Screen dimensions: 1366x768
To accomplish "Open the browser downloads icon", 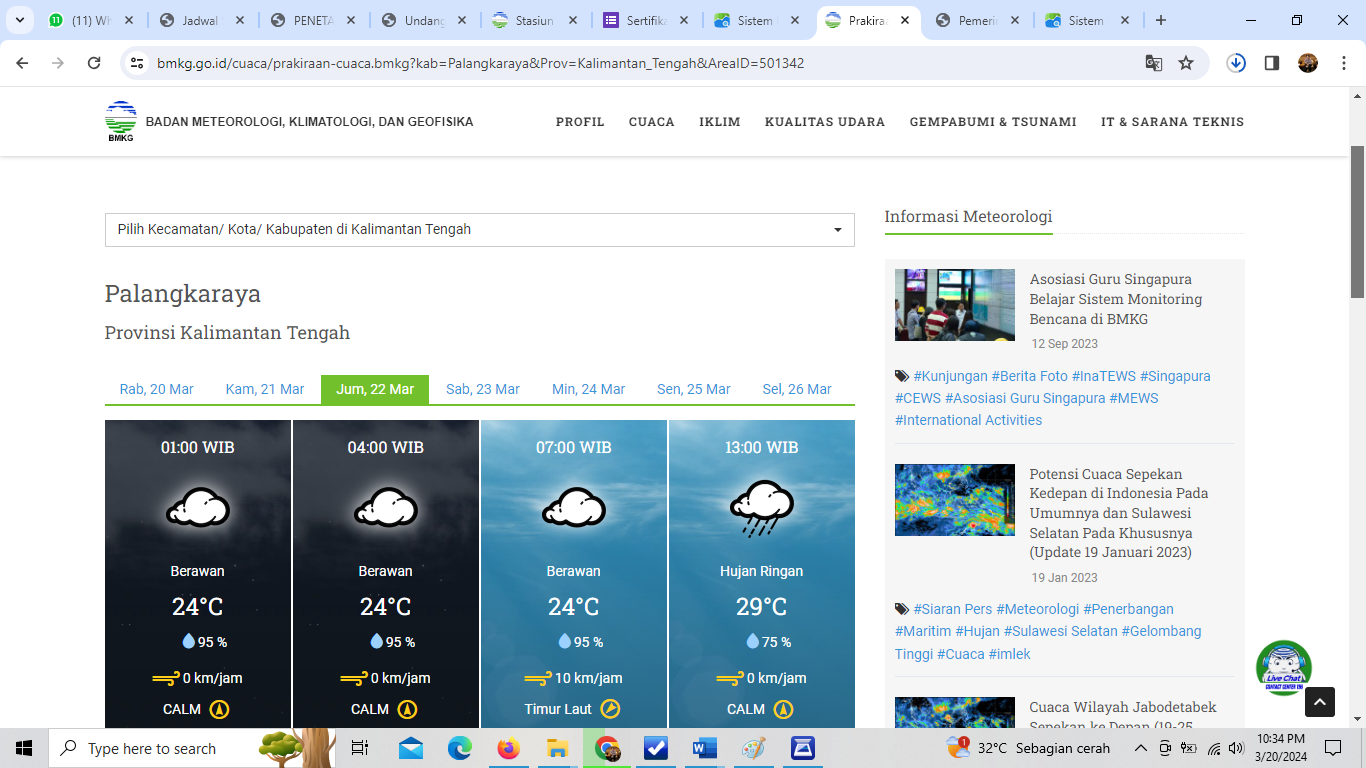I will pos(1236,63).
